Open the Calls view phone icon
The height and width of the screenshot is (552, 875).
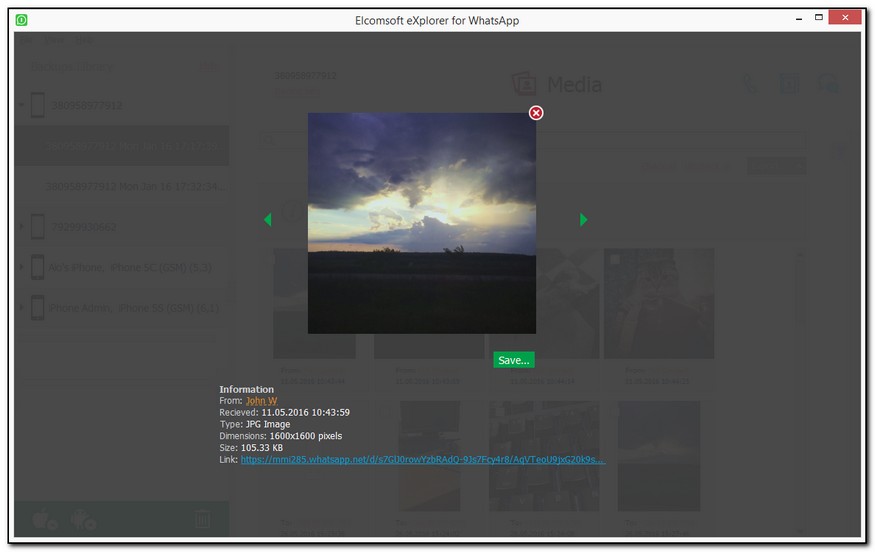click(x=751, y=85)
